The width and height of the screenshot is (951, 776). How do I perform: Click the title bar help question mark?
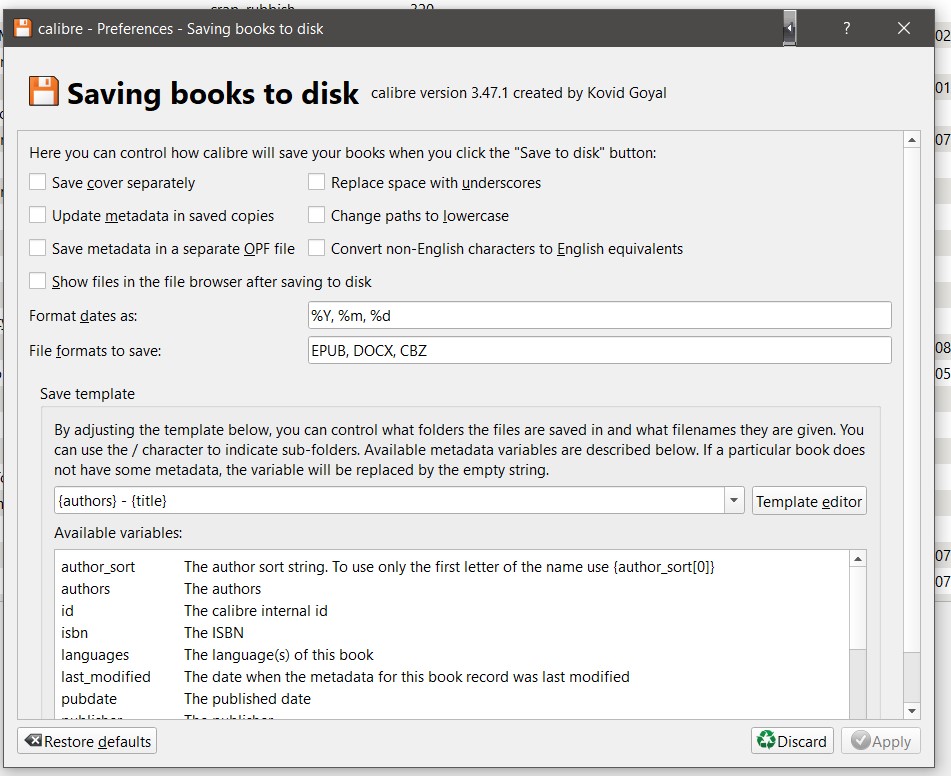tap(846, 28)
